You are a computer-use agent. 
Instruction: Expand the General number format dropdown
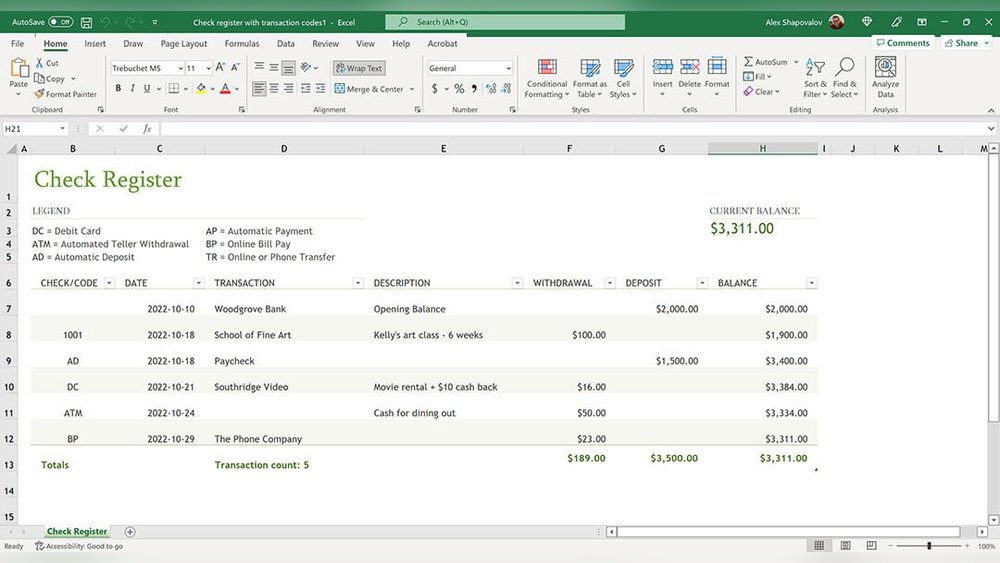click(508, 69)
